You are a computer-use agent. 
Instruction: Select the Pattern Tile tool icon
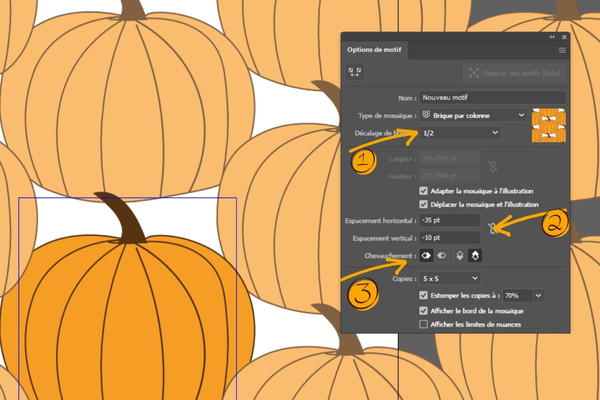(x=355, y=72)
